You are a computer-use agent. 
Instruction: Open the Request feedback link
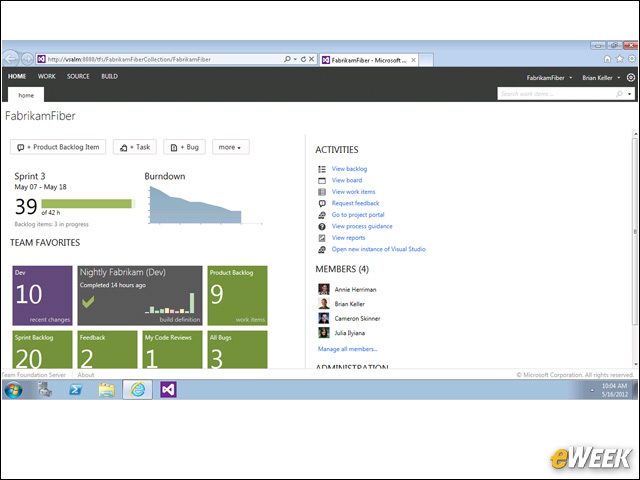[355, 203]
